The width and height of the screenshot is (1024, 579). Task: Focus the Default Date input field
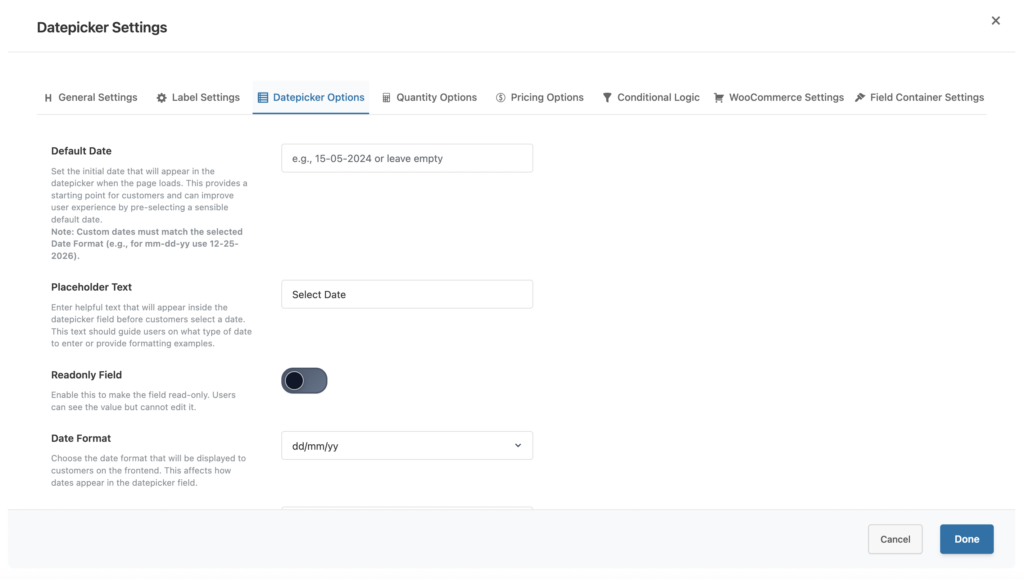coord(406,158)
